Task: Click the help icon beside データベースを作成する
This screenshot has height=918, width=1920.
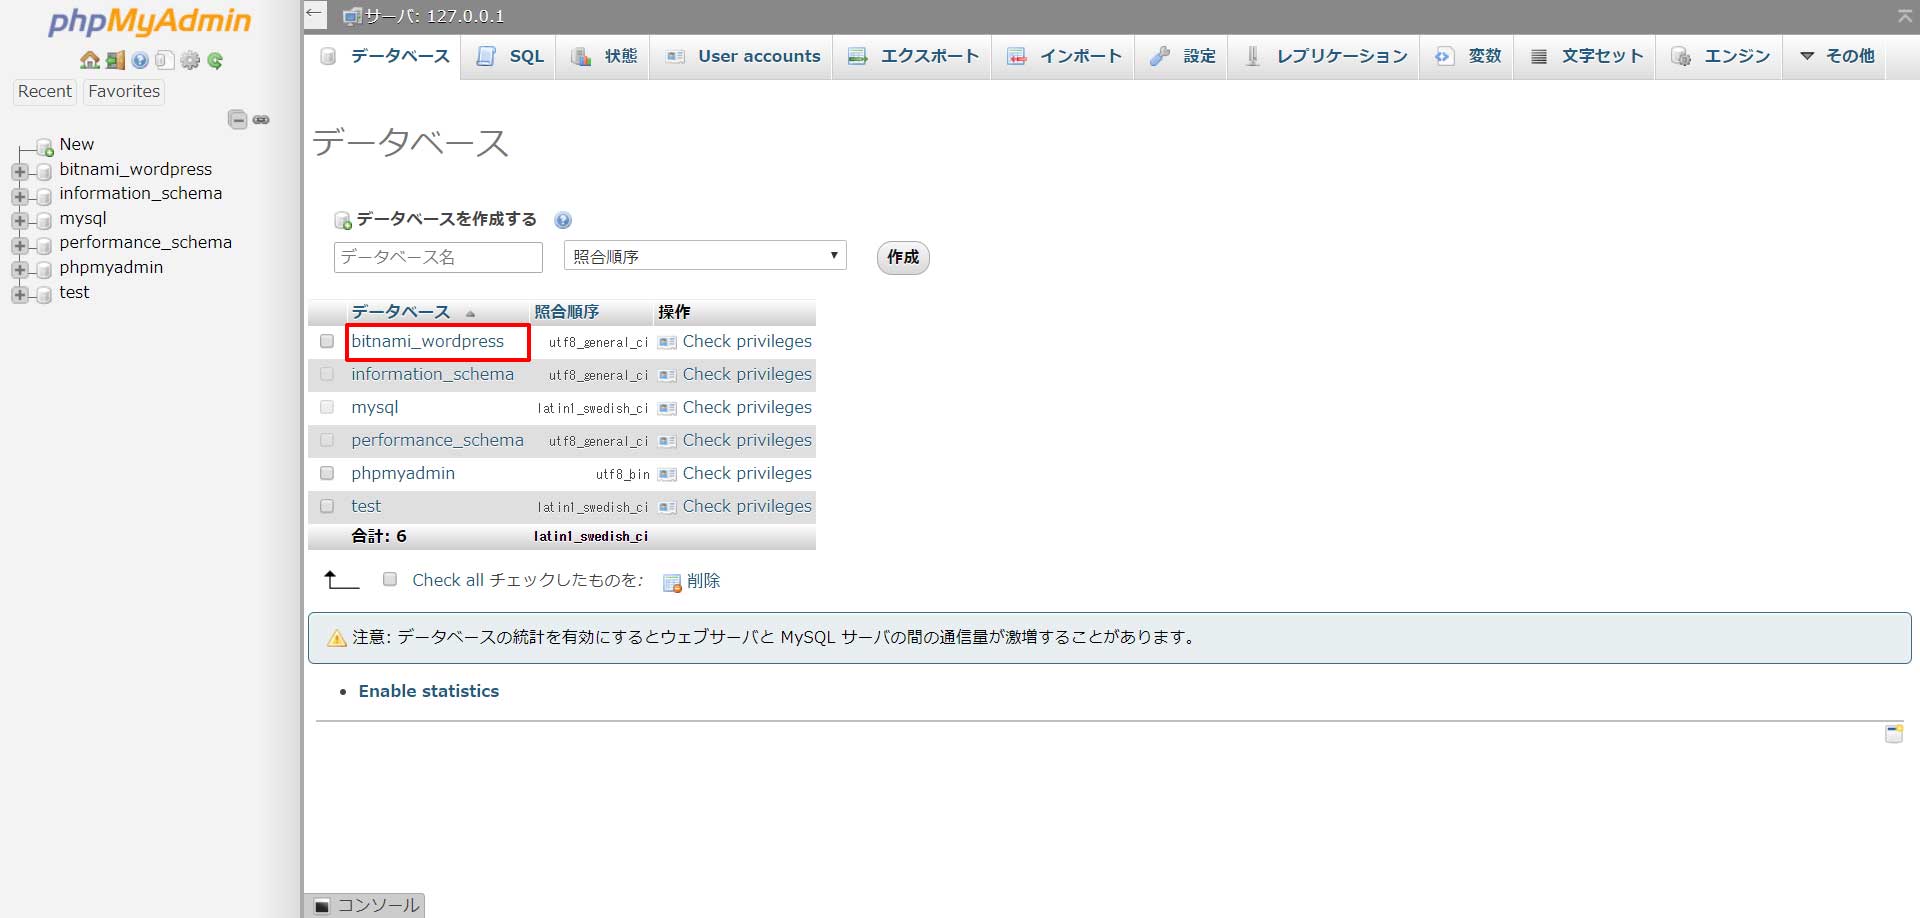Action: coord(563,220)
